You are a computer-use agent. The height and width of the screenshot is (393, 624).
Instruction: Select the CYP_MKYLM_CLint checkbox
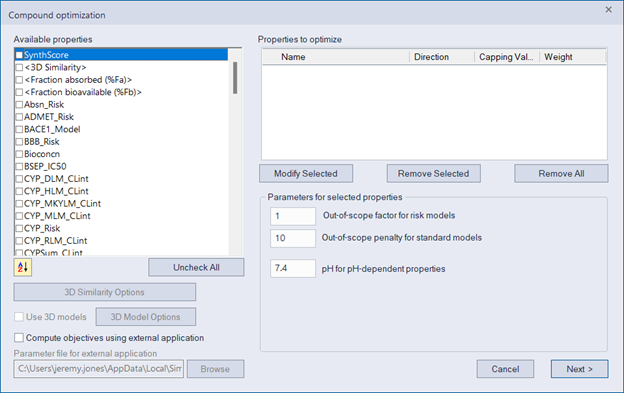click(19, 204)
